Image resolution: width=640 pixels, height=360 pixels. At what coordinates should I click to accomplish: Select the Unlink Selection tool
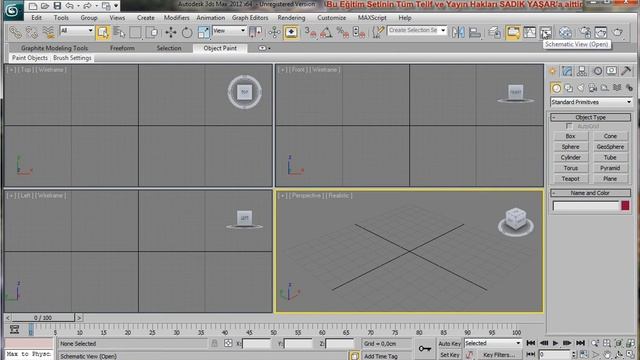[32, 32]
